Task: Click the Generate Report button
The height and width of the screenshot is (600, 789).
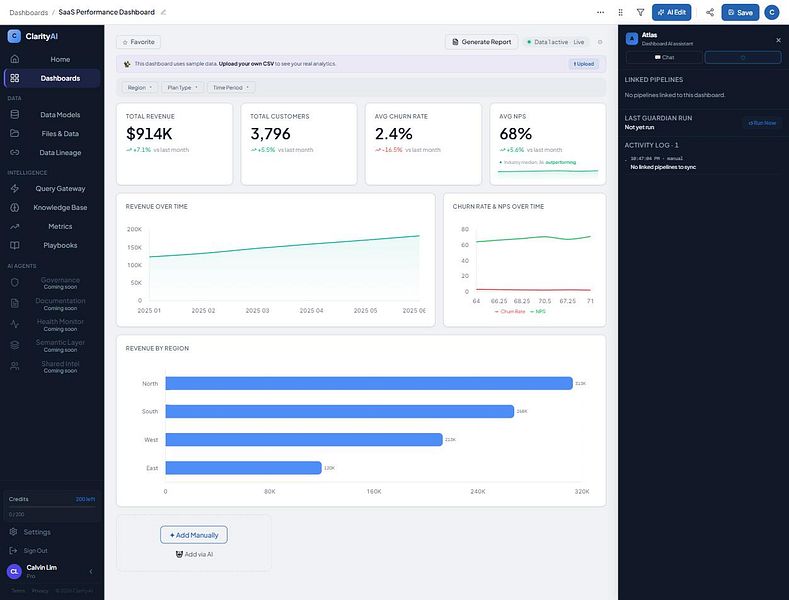Action: (x=482, y=42)
